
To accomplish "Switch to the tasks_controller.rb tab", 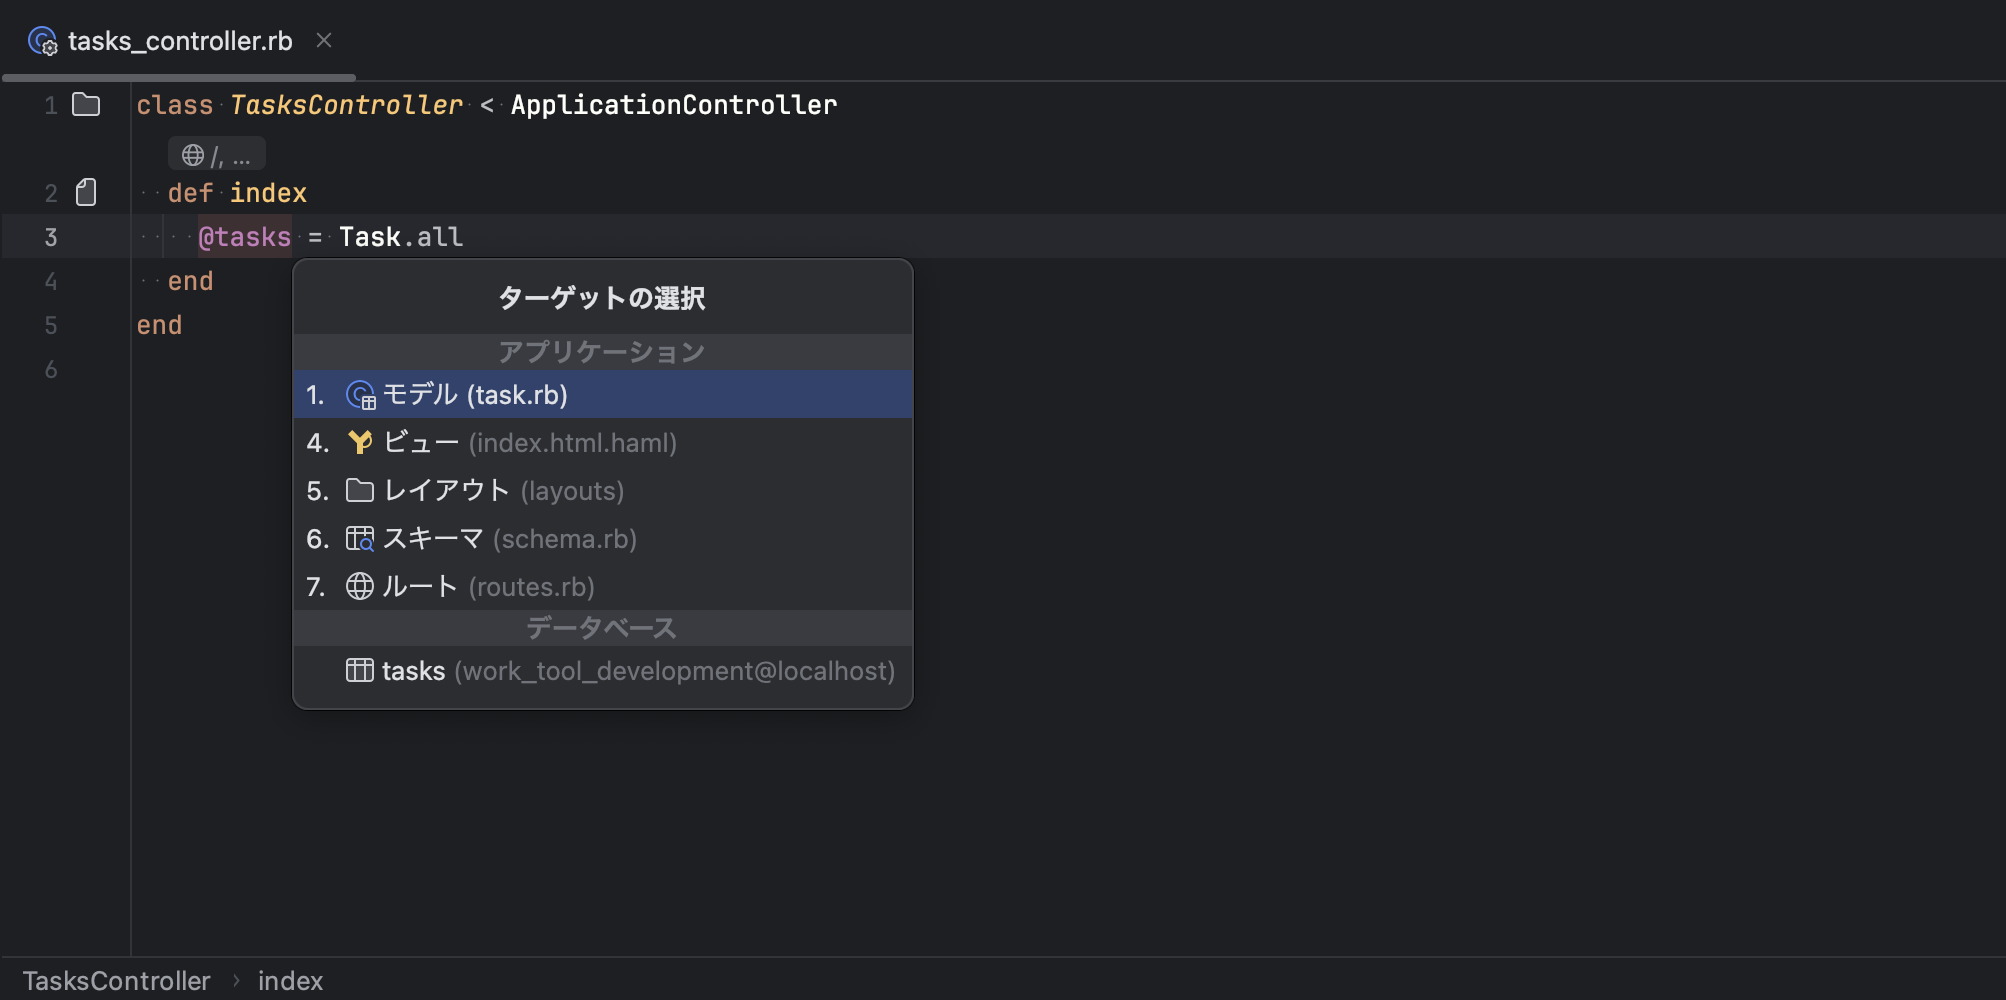I will click(180, 41).
